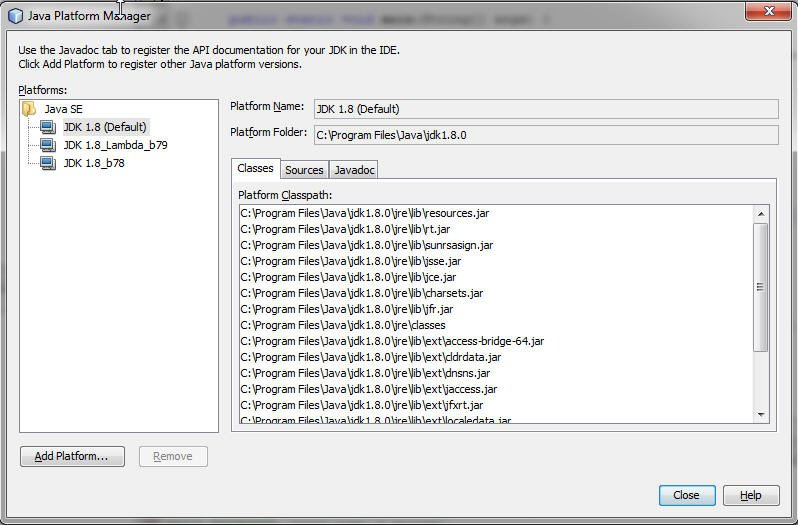The height and width of the screenshot is (525, 798).
Task: Click the Platform Folder label
Action: click(x=269, y=132)
